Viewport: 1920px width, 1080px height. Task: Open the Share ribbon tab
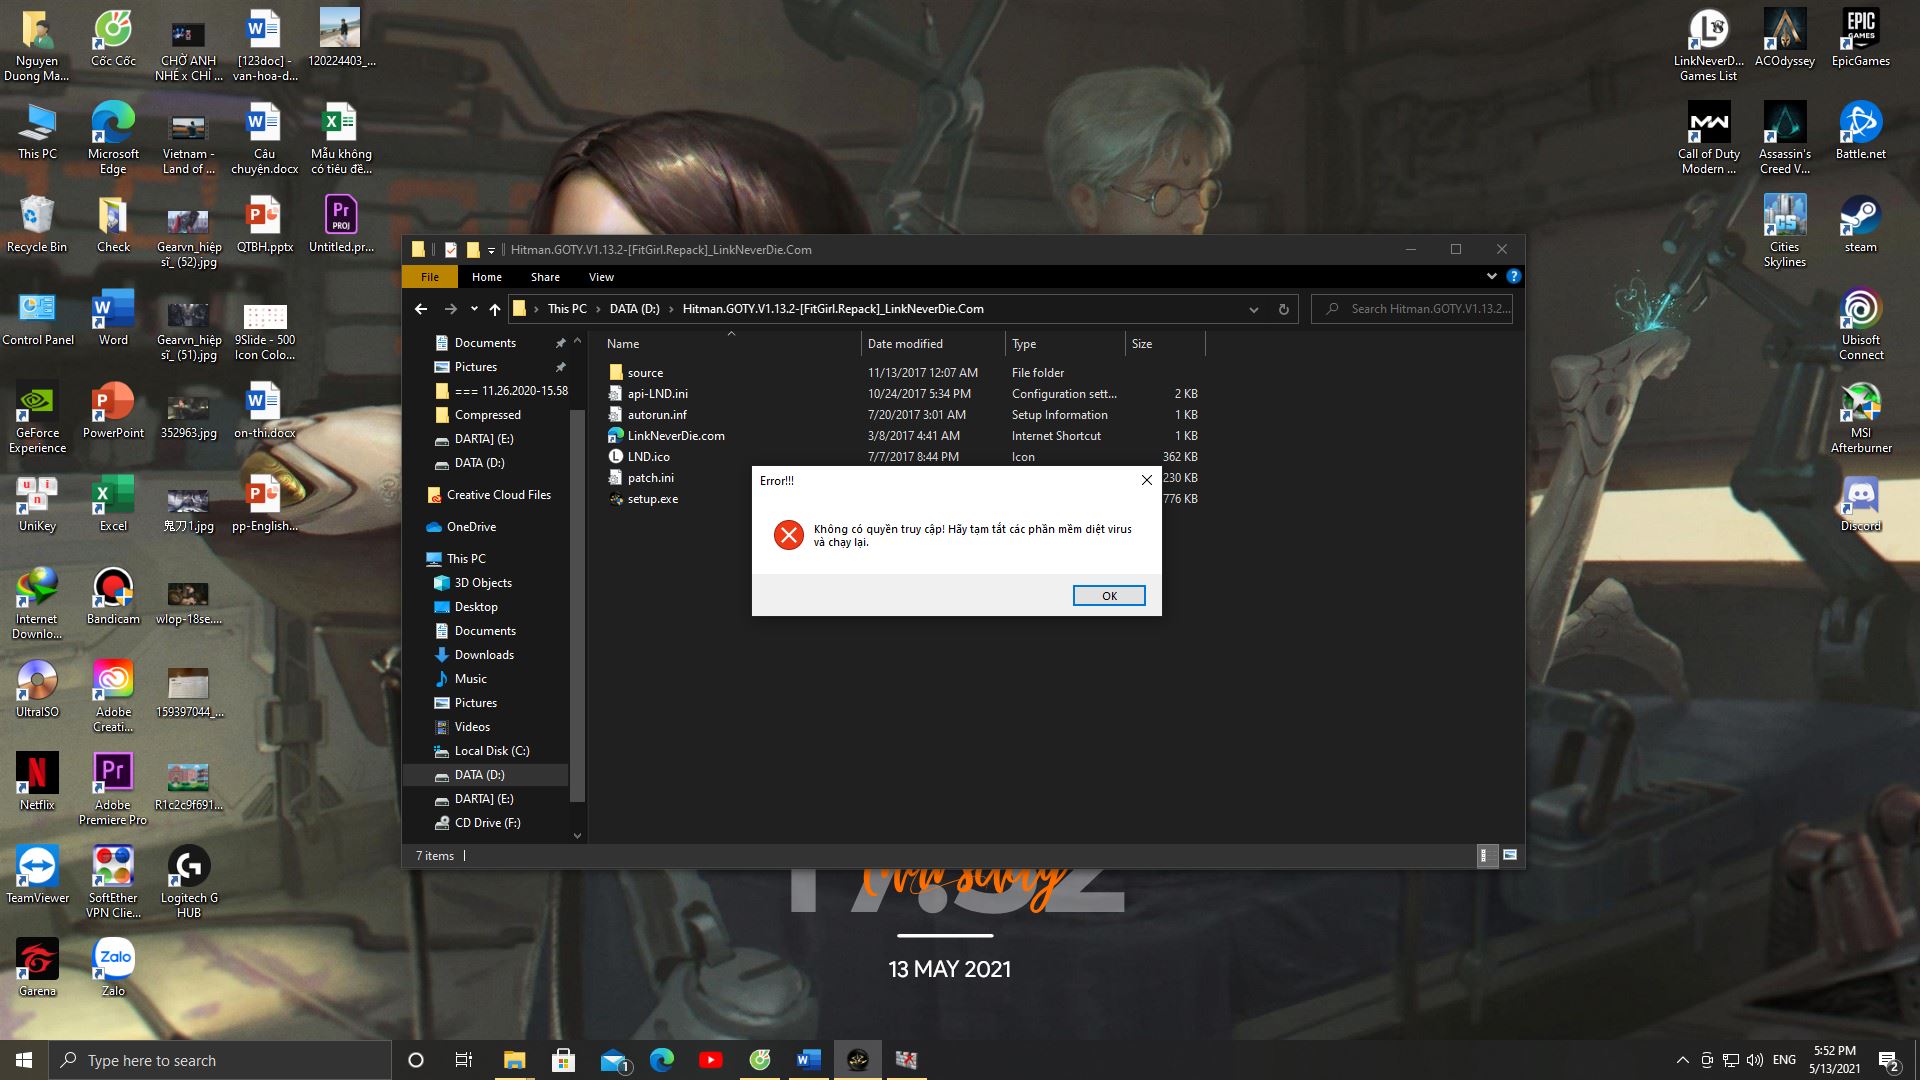pos(545,277)
